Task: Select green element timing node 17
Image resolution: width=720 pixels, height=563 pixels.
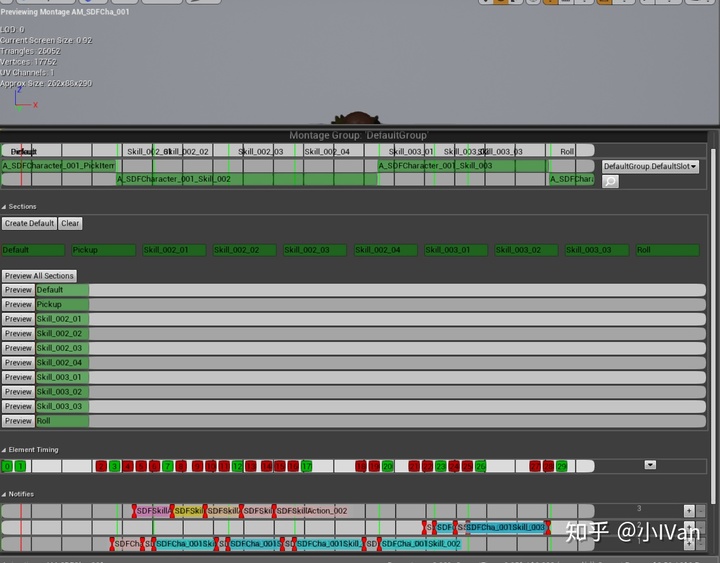Action: pos(307,467)
